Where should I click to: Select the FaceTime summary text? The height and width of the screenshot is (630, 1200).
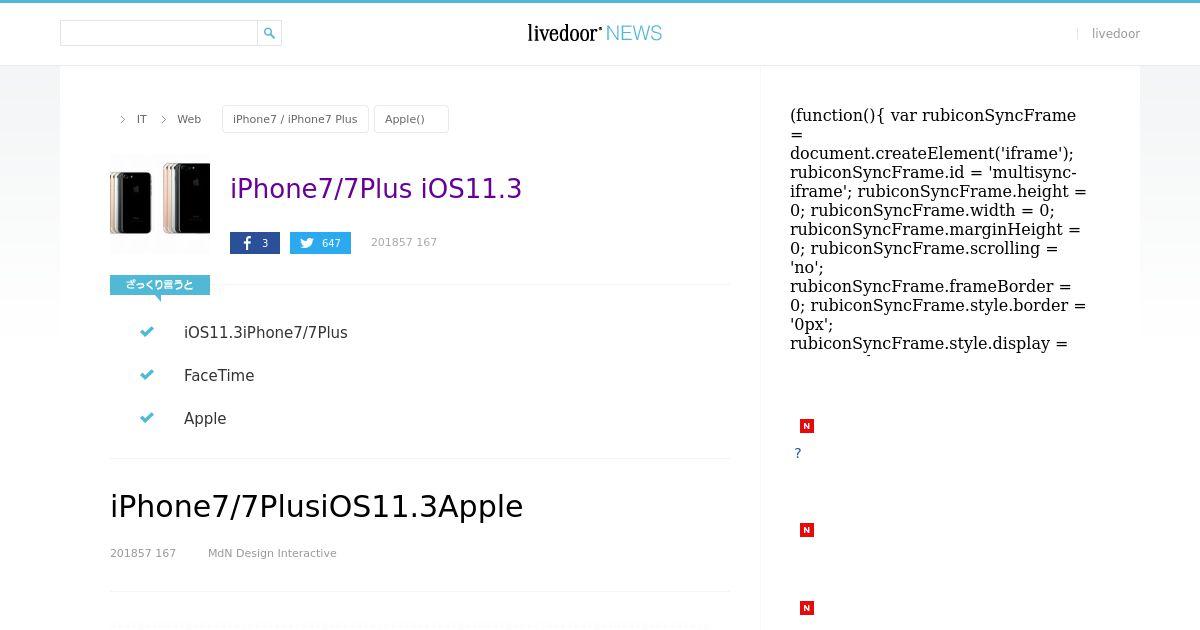(219, 376)
